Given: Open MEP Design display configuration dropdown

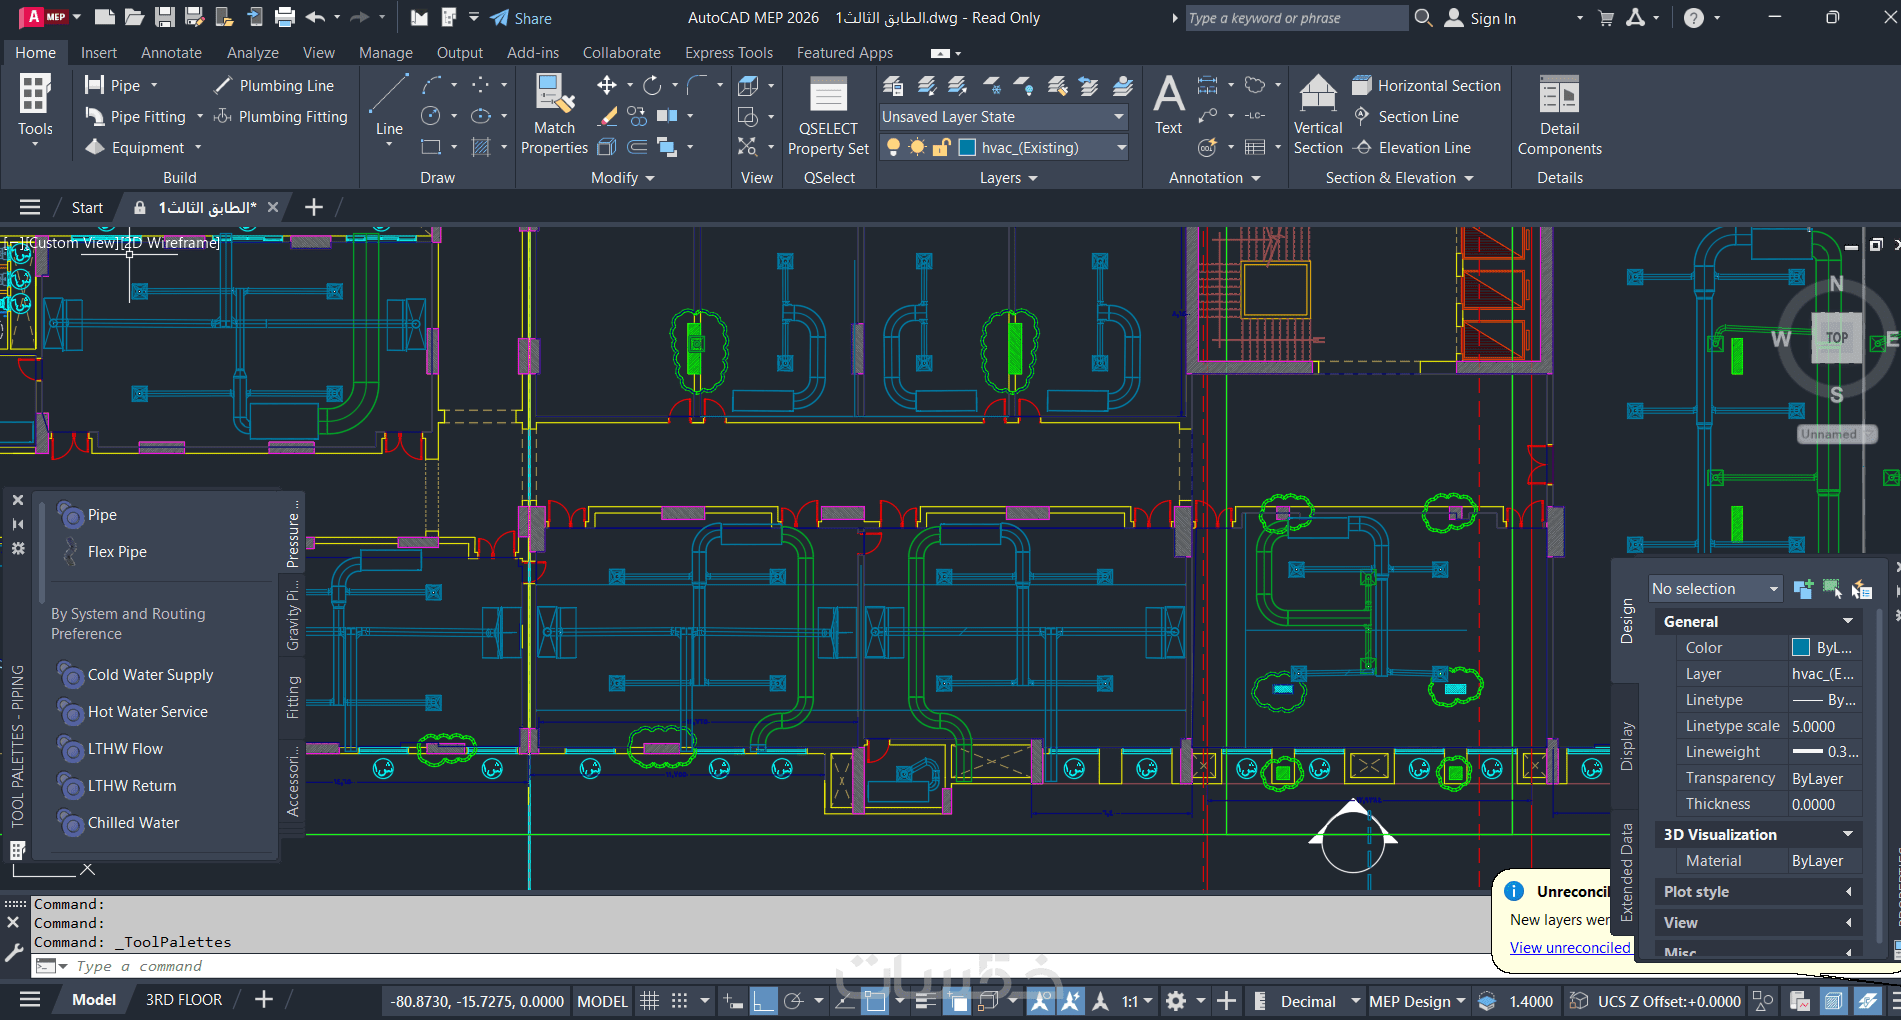Looking at the screenshot, I should point(1417,1000).
